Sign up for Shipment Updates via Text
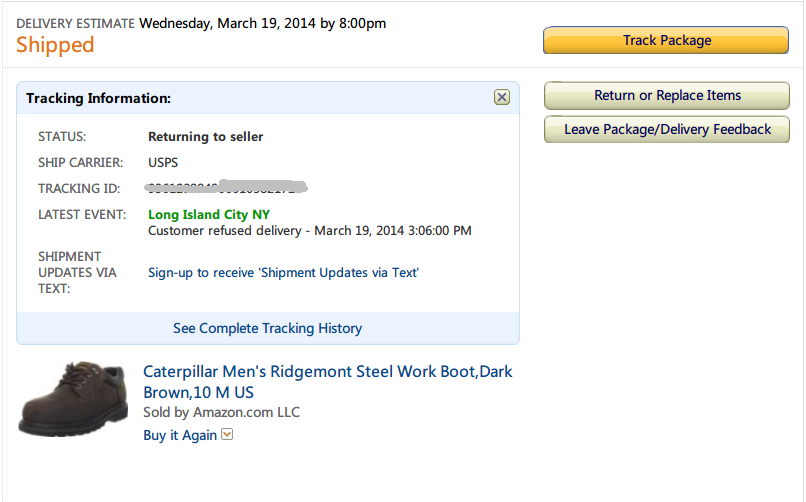 [x=283, y=272]
